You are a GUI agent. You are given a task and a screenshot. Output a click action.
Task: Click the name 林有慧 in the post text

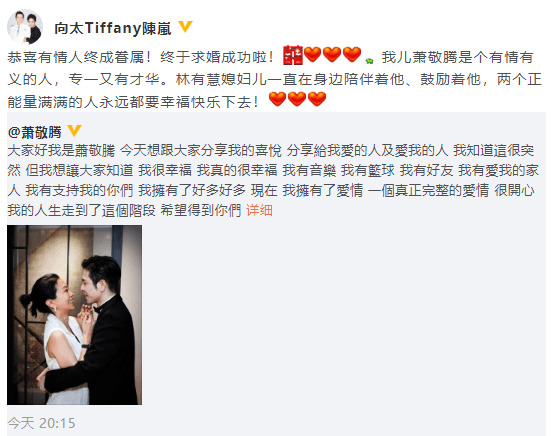[198, 79]
